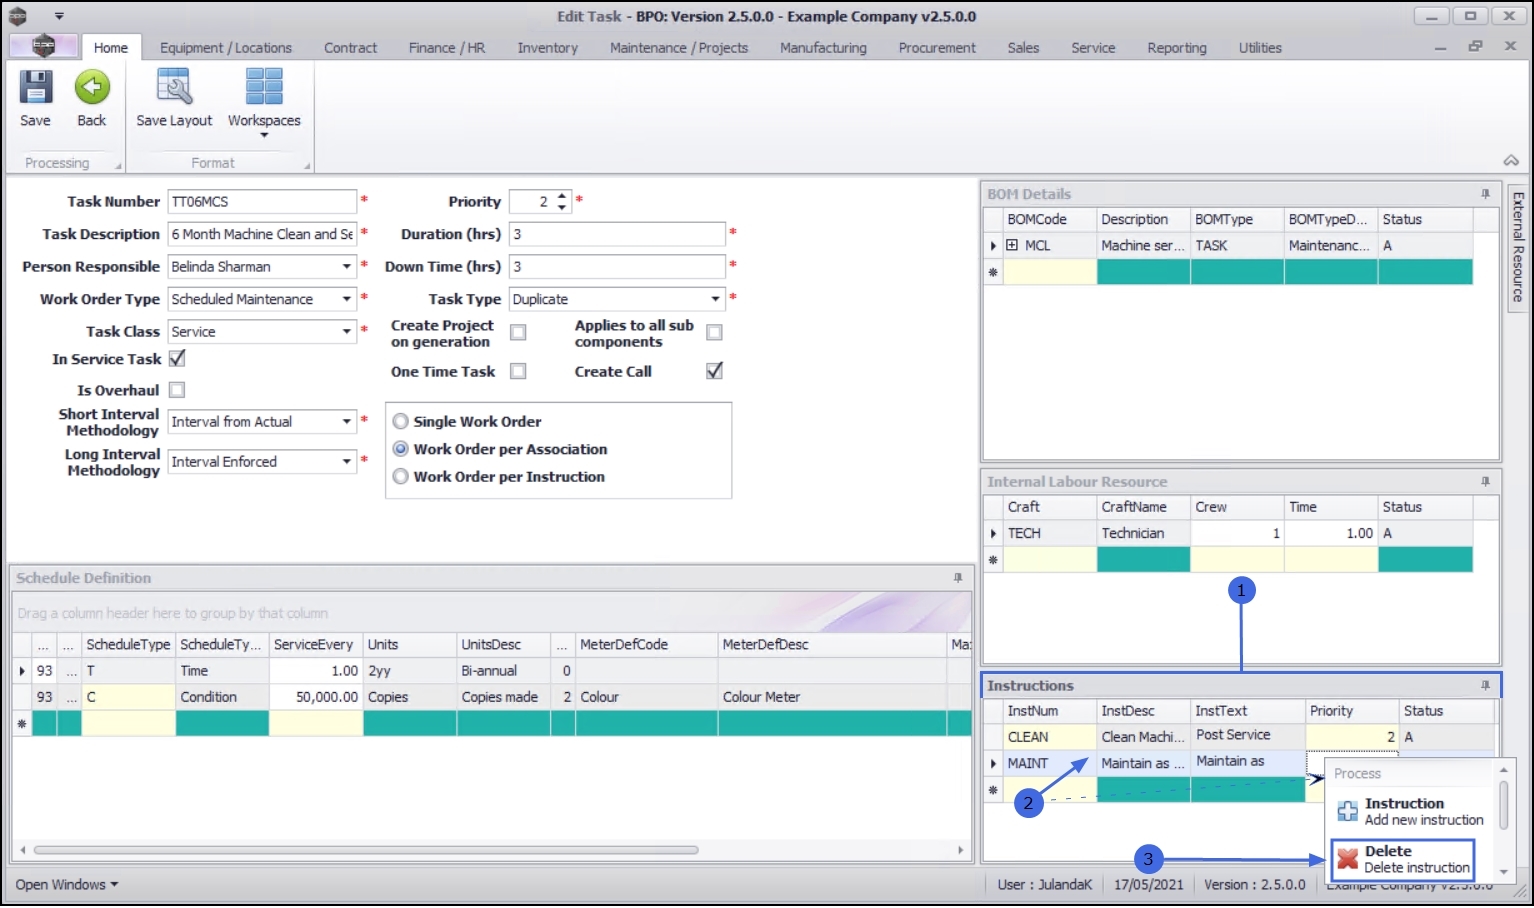Click the green Back arrow icon
The image size is (1534, 908).
pos(92,88)
